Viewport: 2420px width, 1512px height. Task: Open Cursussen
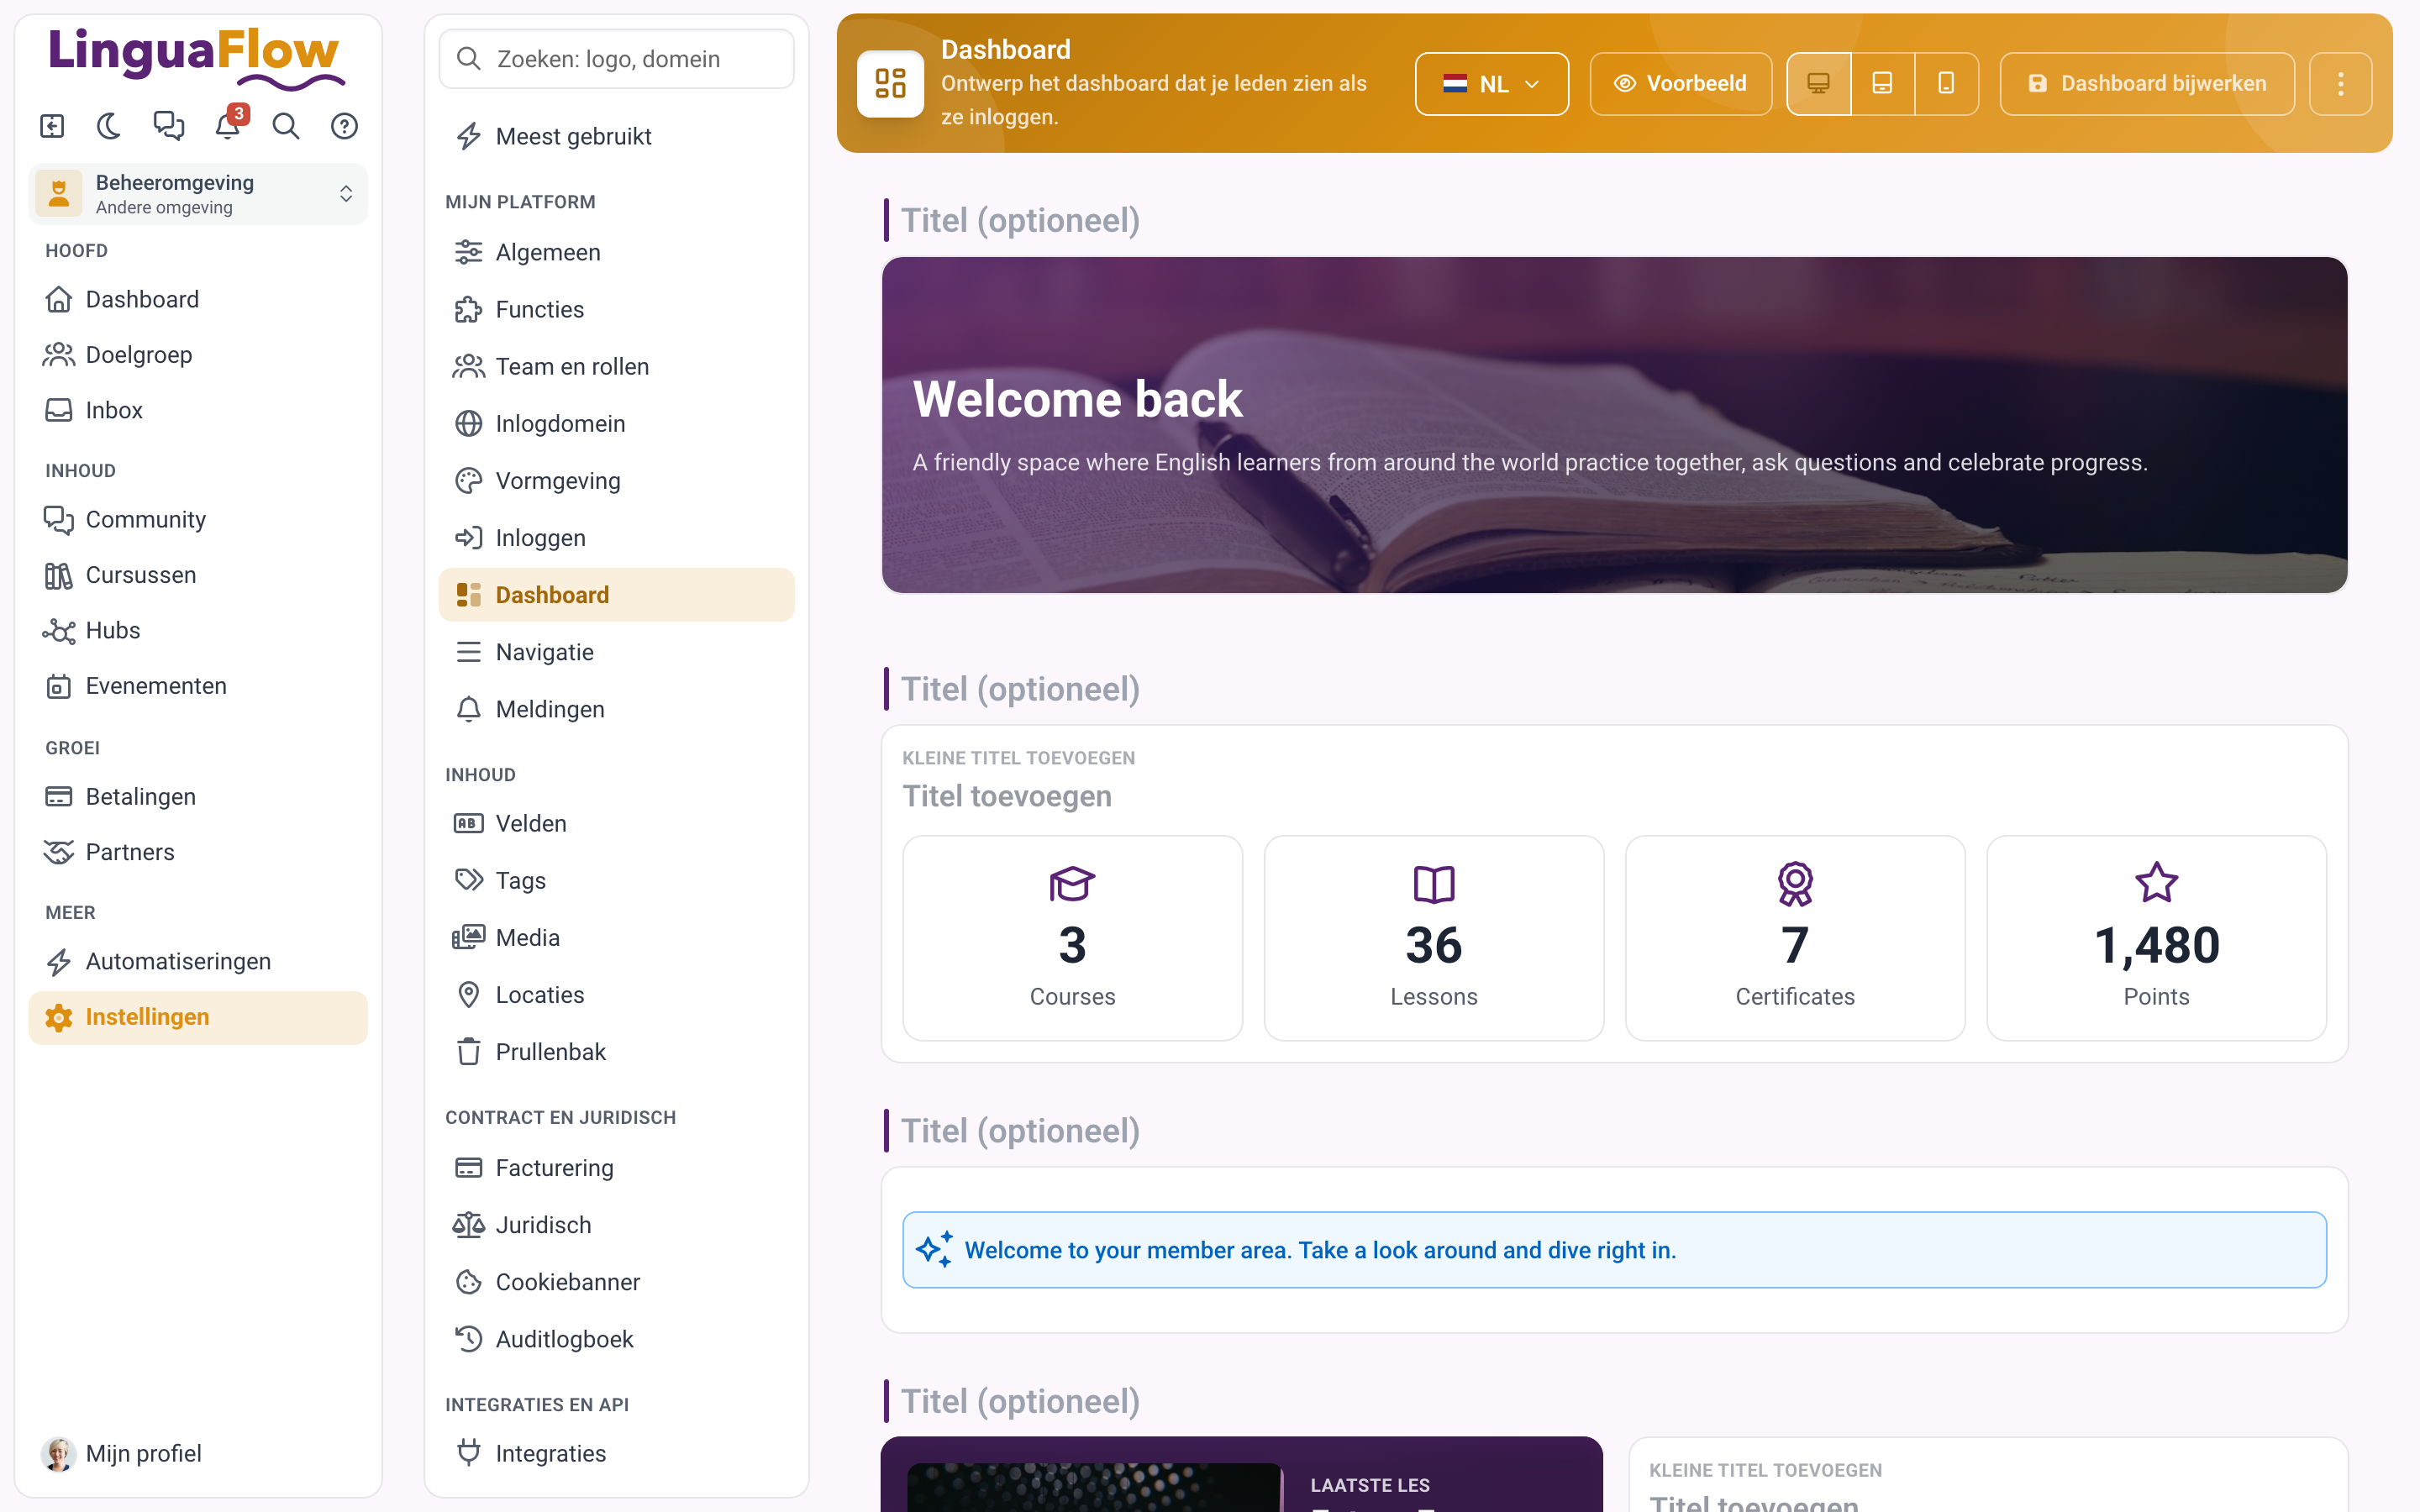[198, 575]
